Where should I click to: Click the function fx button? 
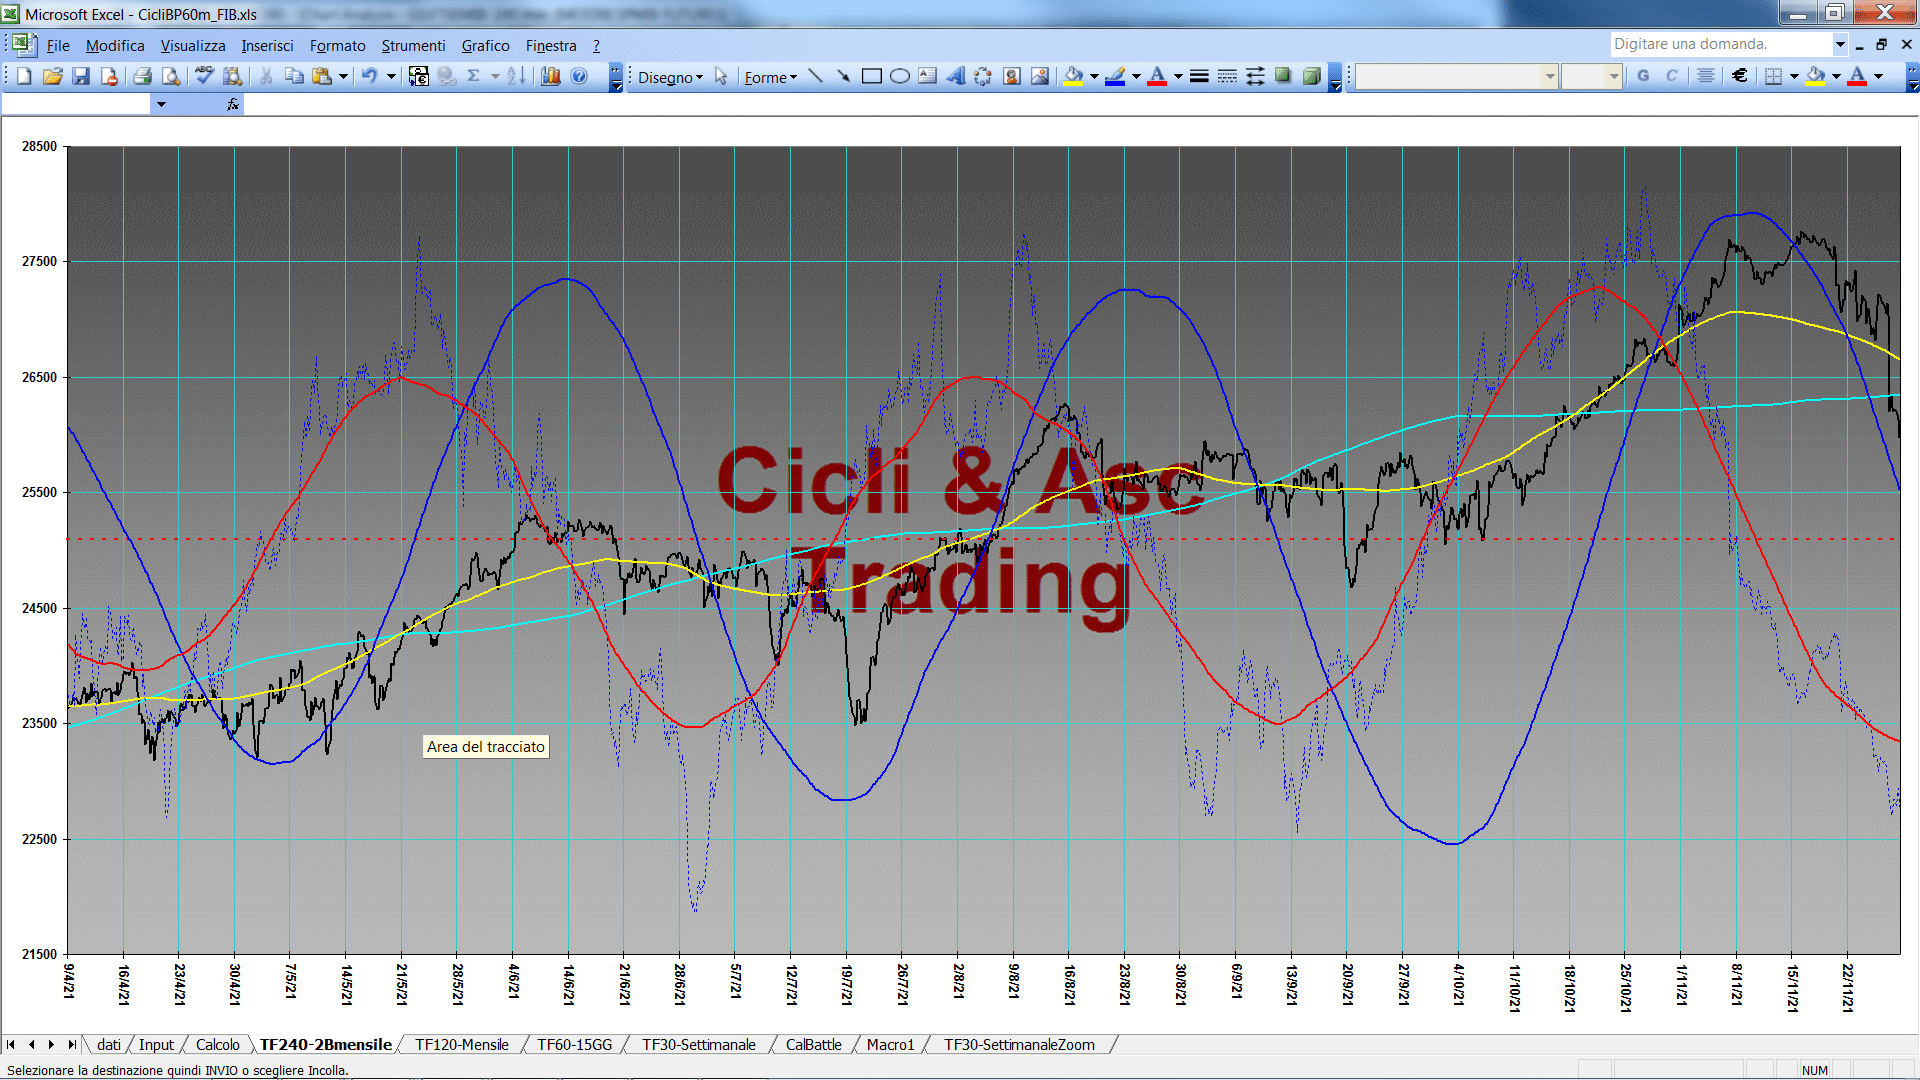coord(233,104)
